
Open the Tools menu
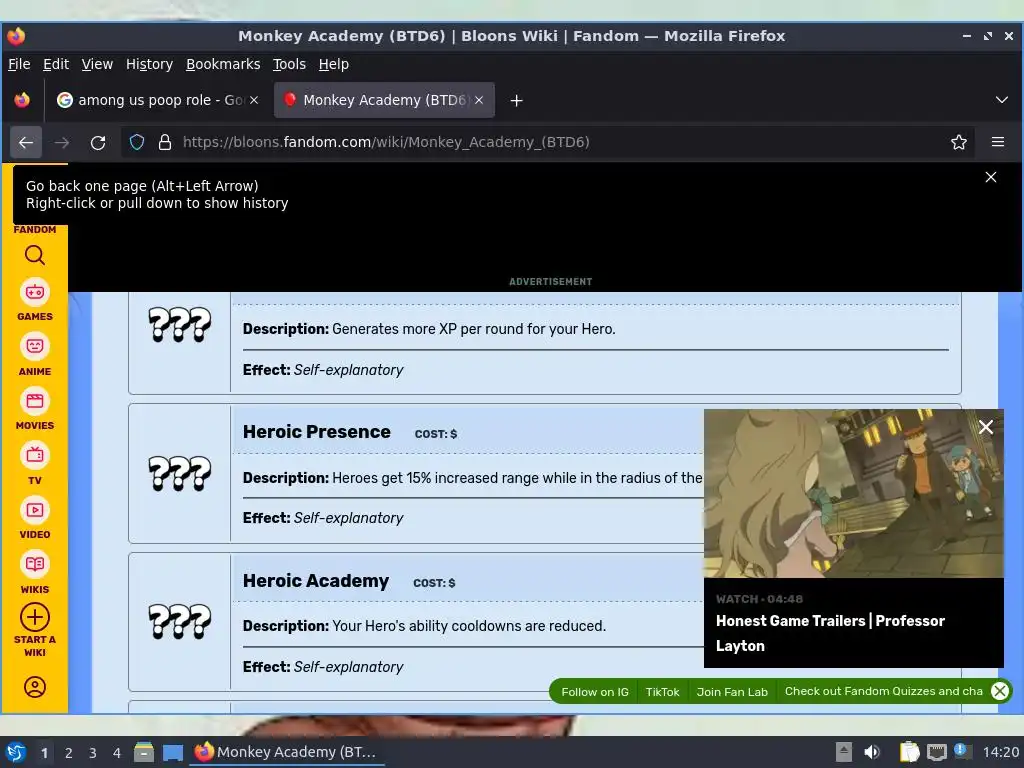(x=289, y=64)
